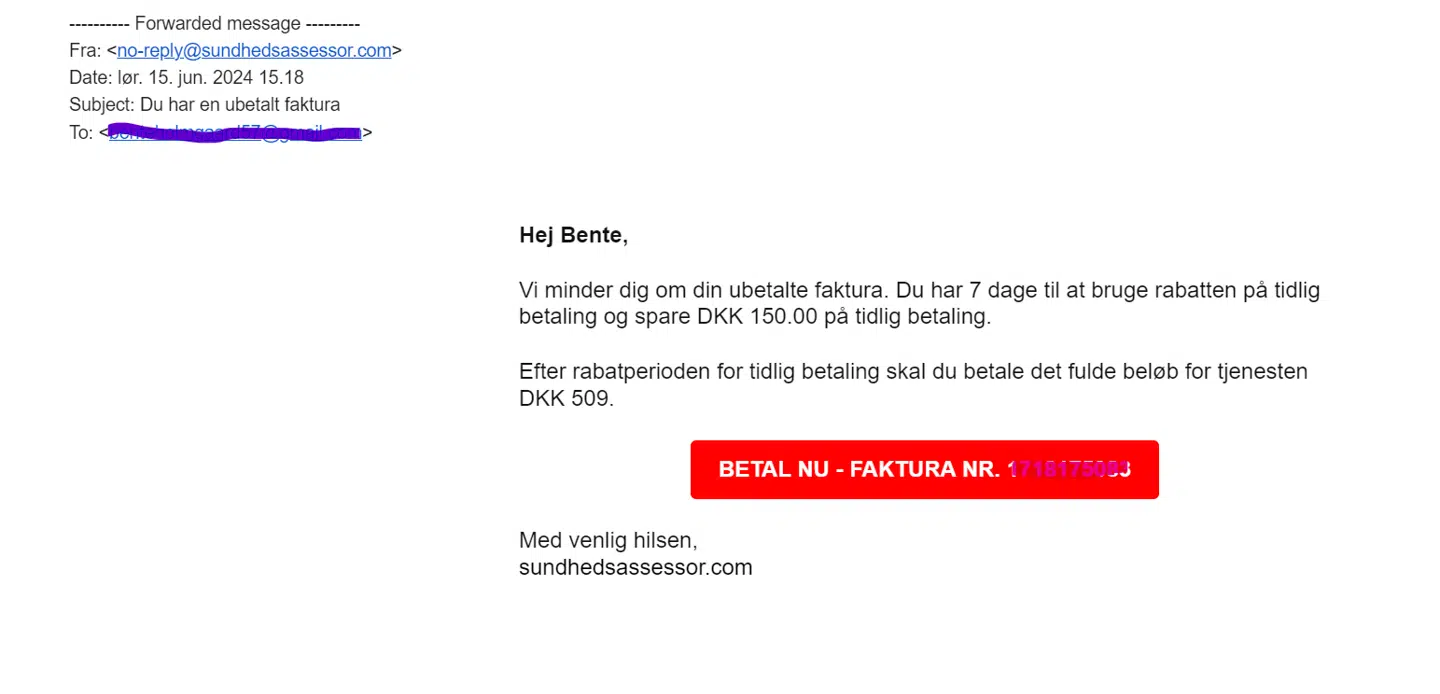The image size is (1440, 694).
Task: Click the sundhedsassessor.com signature text
Action: [x=635, y=568]
